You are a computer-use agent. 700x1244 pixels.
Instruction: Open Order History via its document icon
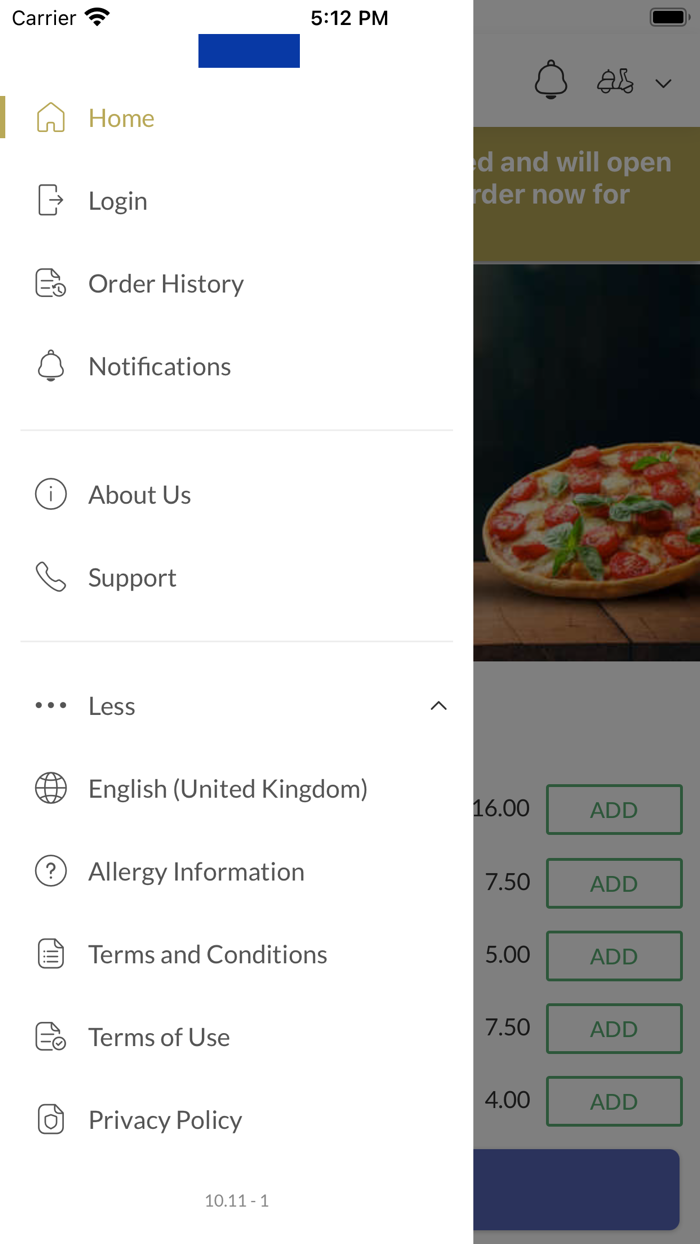[50, 283]
